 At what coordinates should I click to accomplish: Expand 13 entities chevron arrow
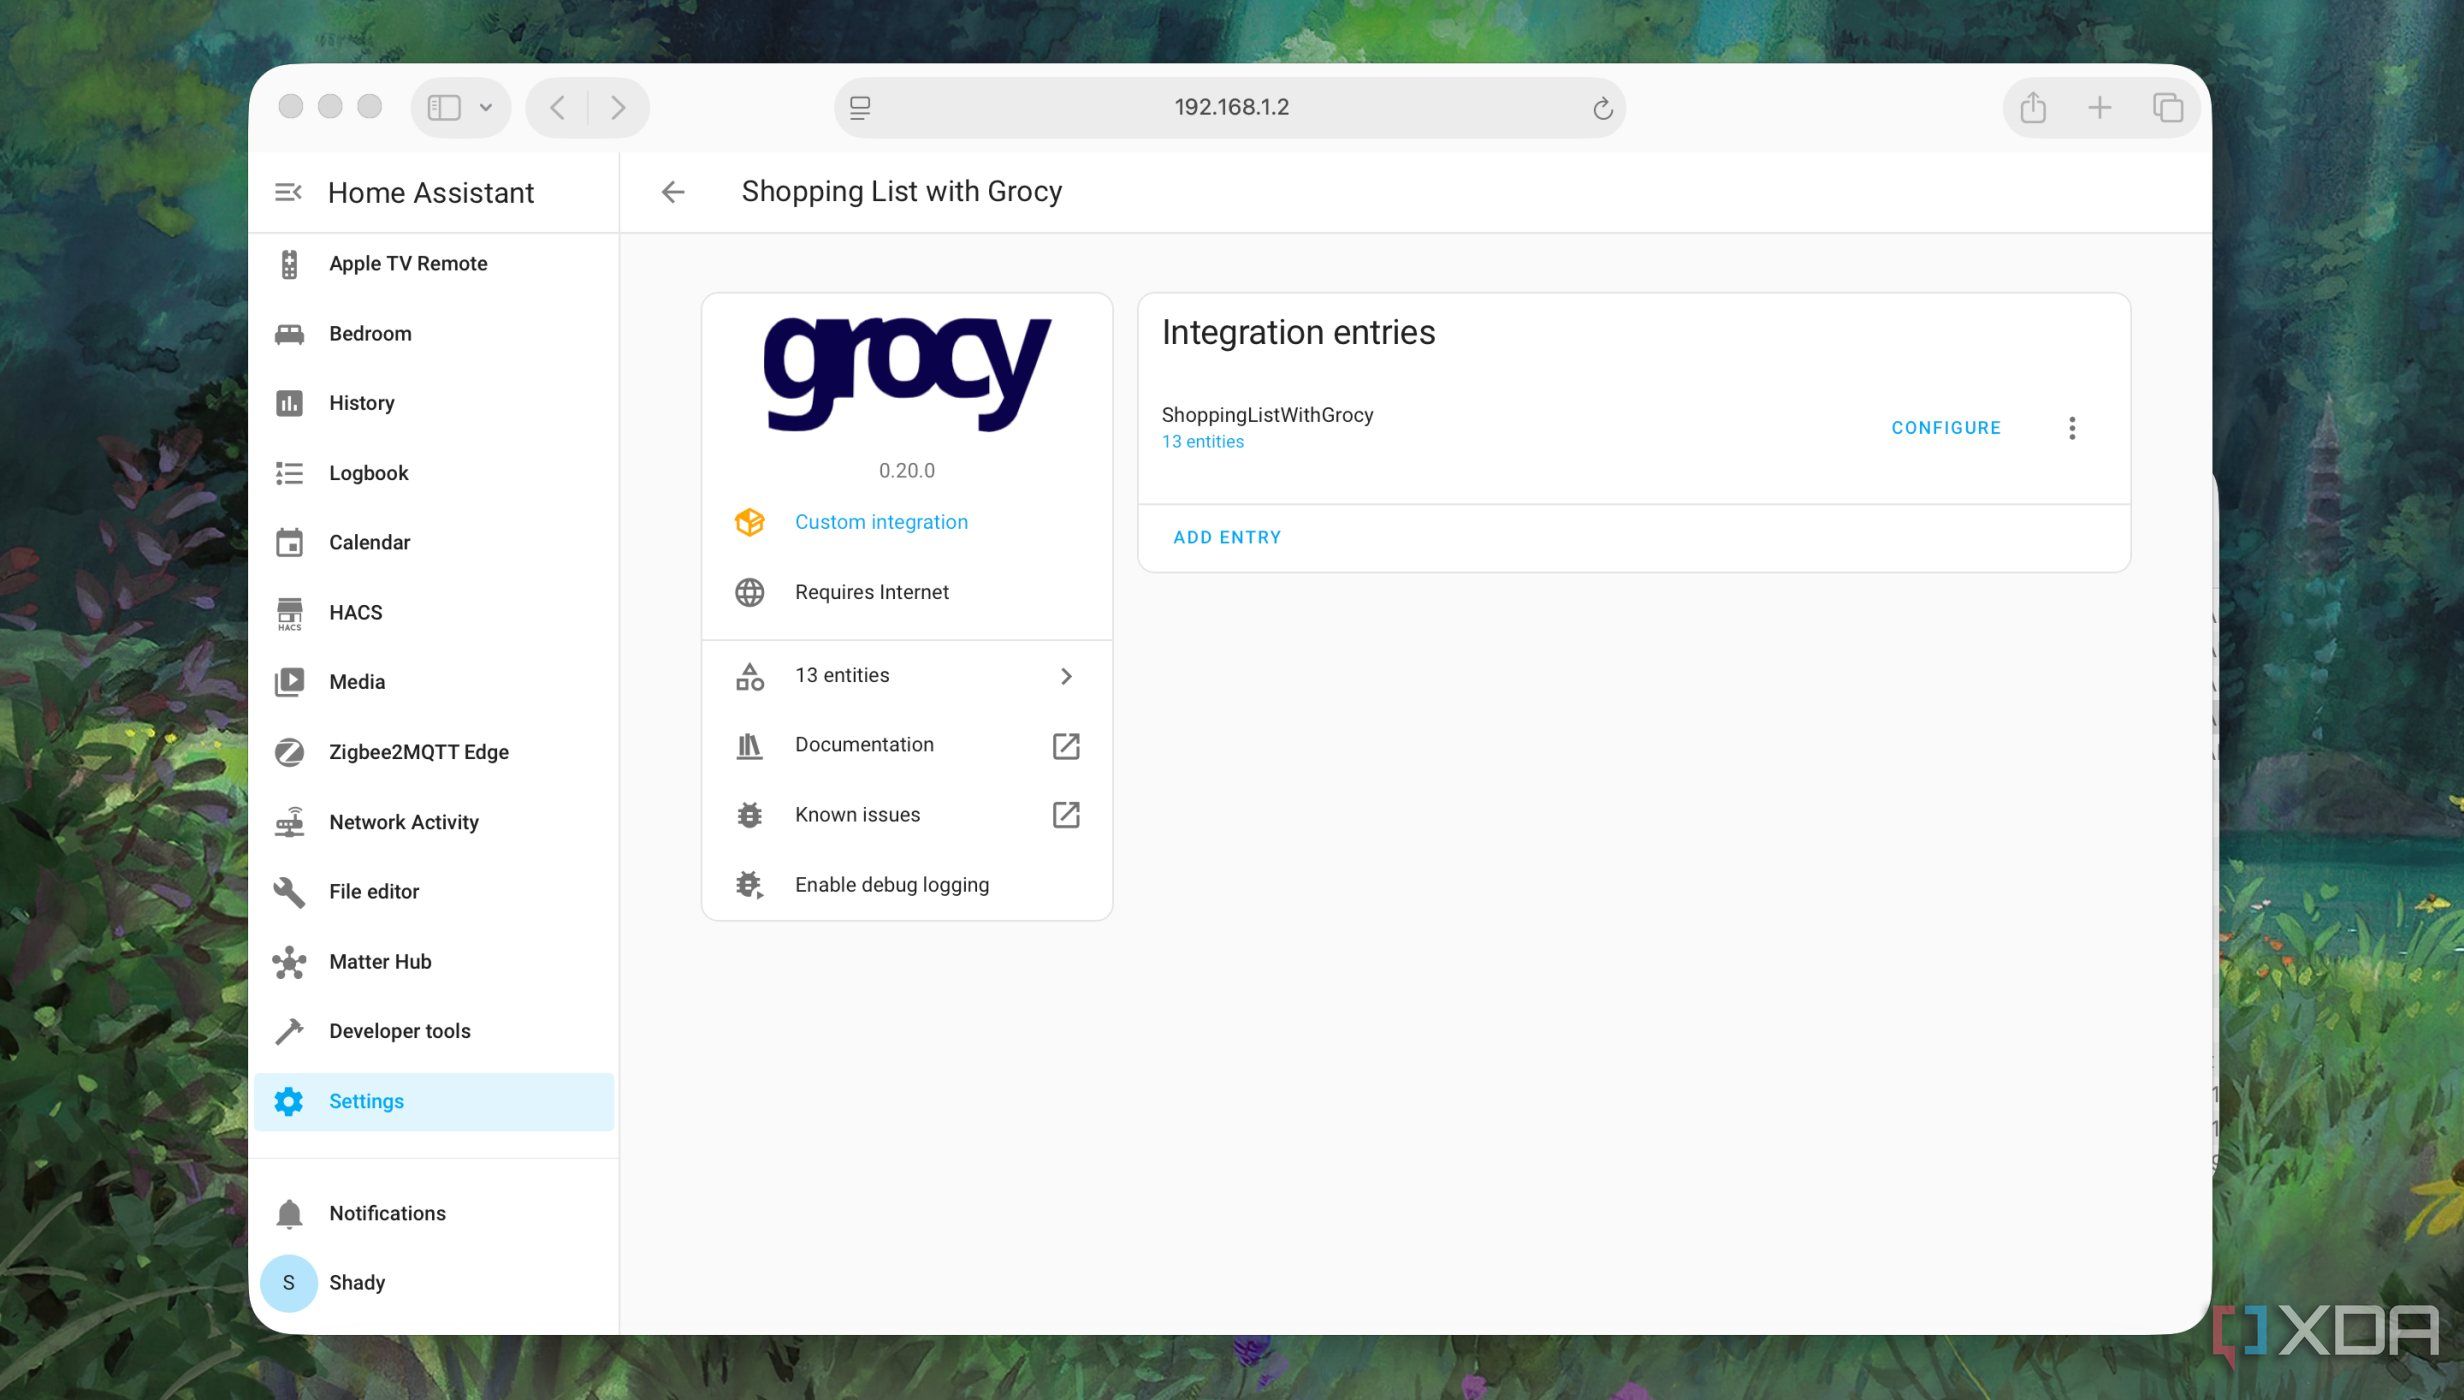[1066, 676]
